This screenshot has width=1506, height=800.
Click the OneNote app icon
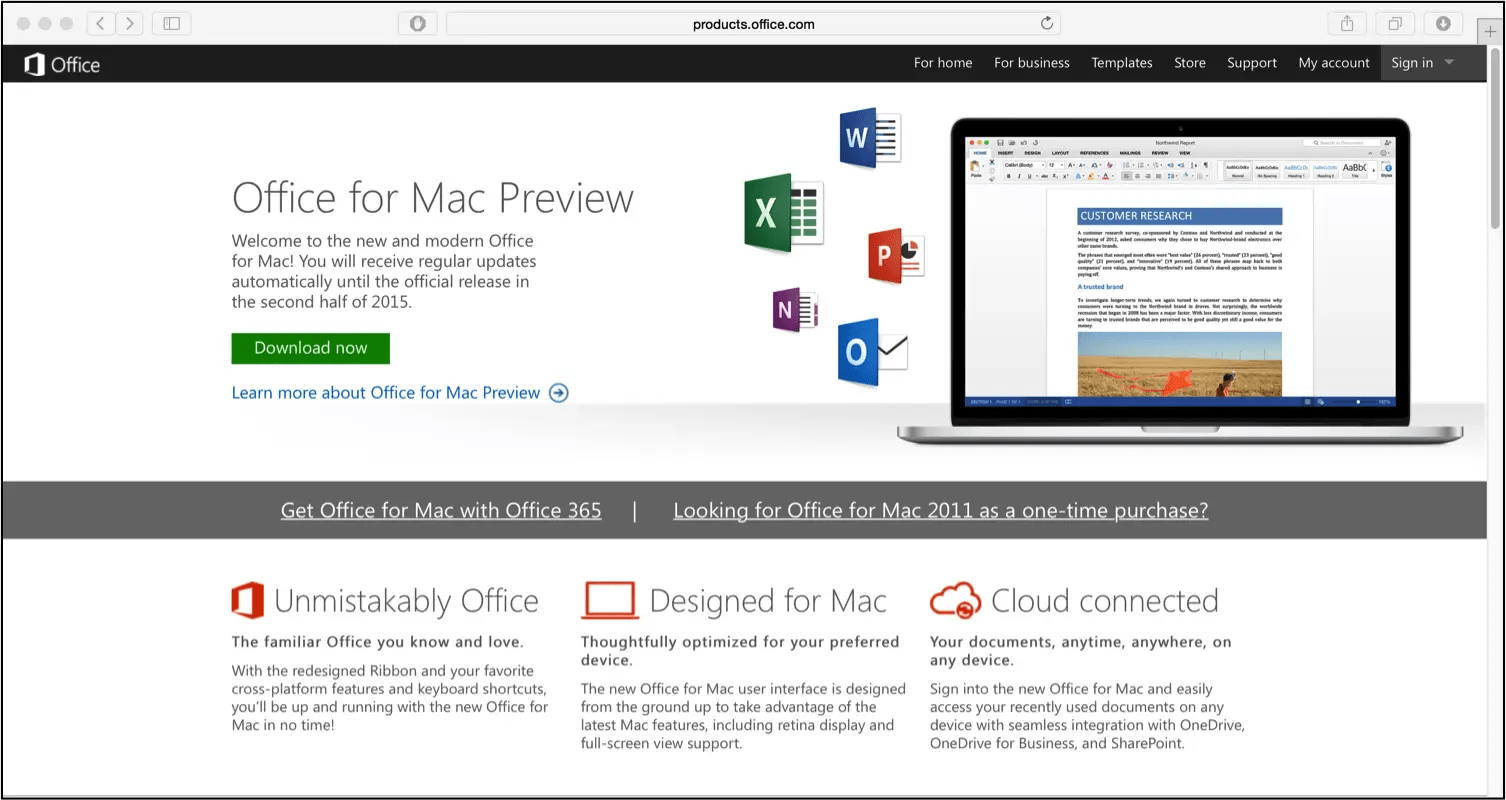pyautogui.click(x=795, y=311)
